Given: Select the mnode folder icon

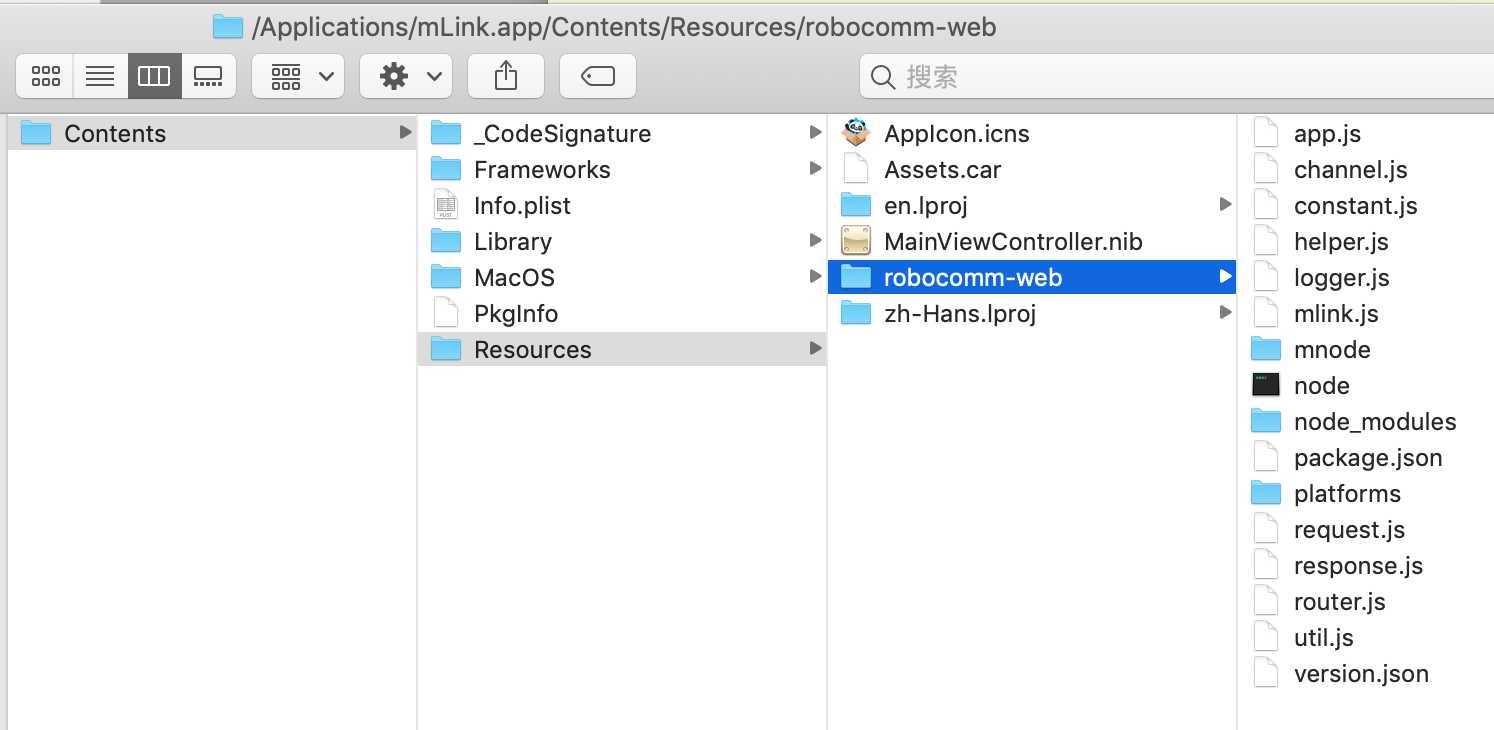Looking at the screenshot, I should [1266, 349].
